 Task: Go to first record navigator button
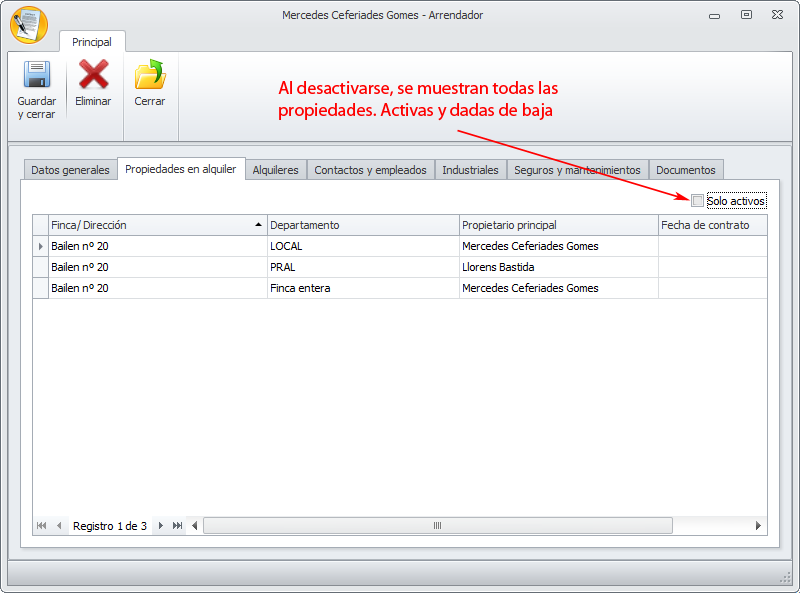coord(42,526)
